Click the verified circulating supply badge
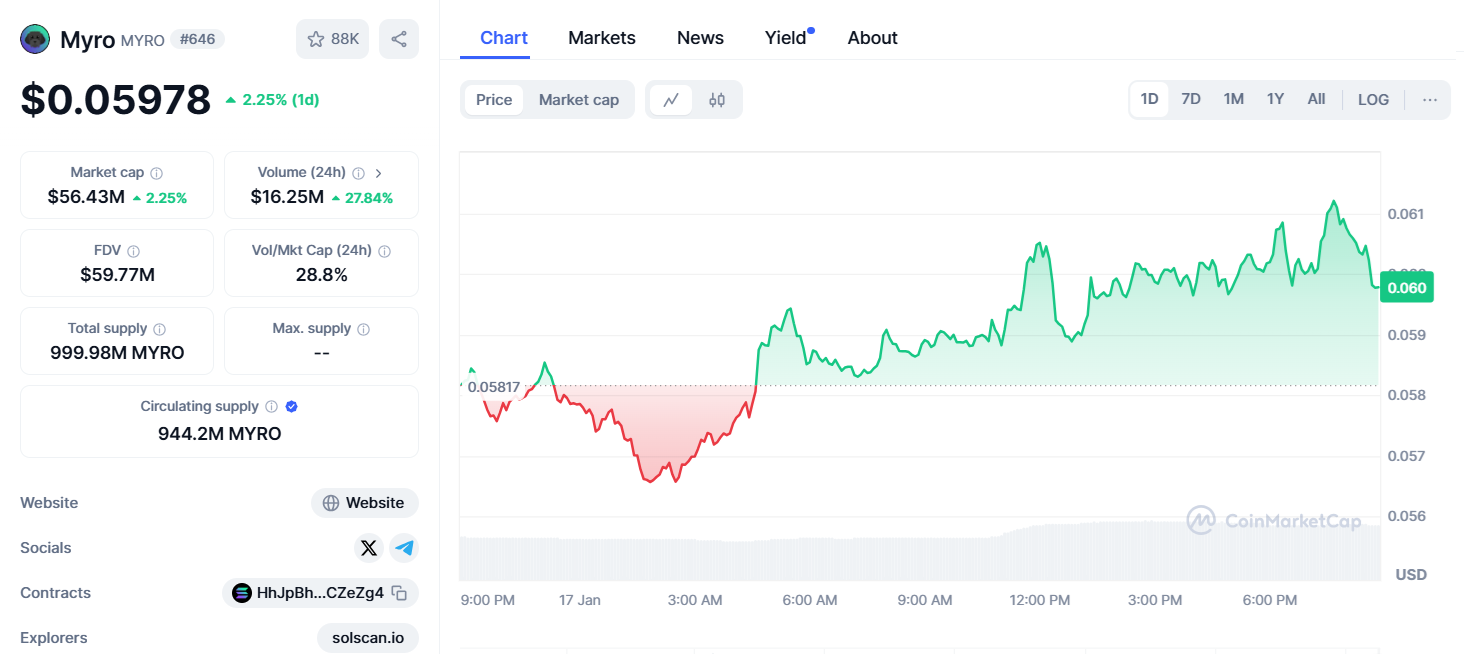This screenshot has height=654, width=1464. 292,407
